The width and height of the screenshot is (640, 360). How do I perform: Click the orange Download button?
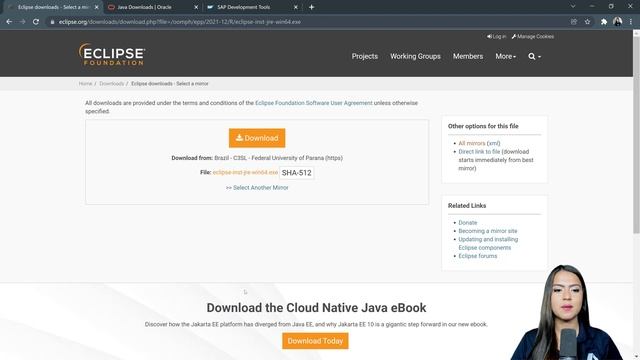tap(257, 138)
